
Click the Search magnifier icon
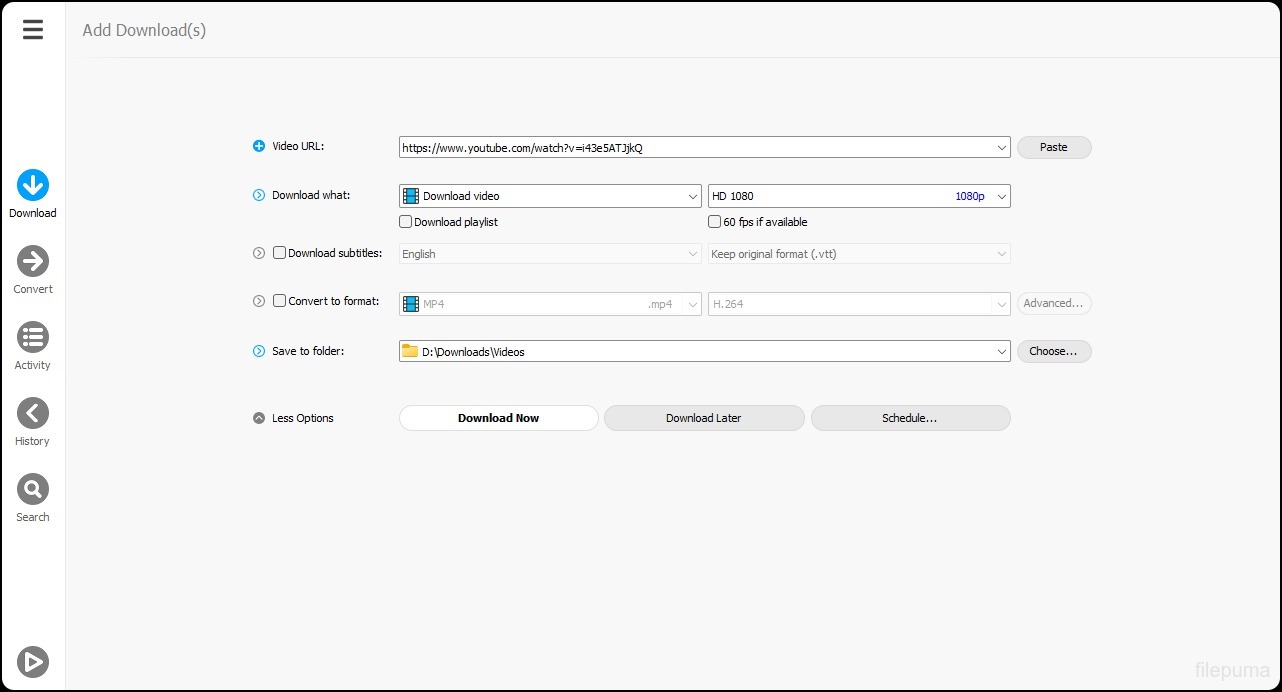tap(33, 490)
